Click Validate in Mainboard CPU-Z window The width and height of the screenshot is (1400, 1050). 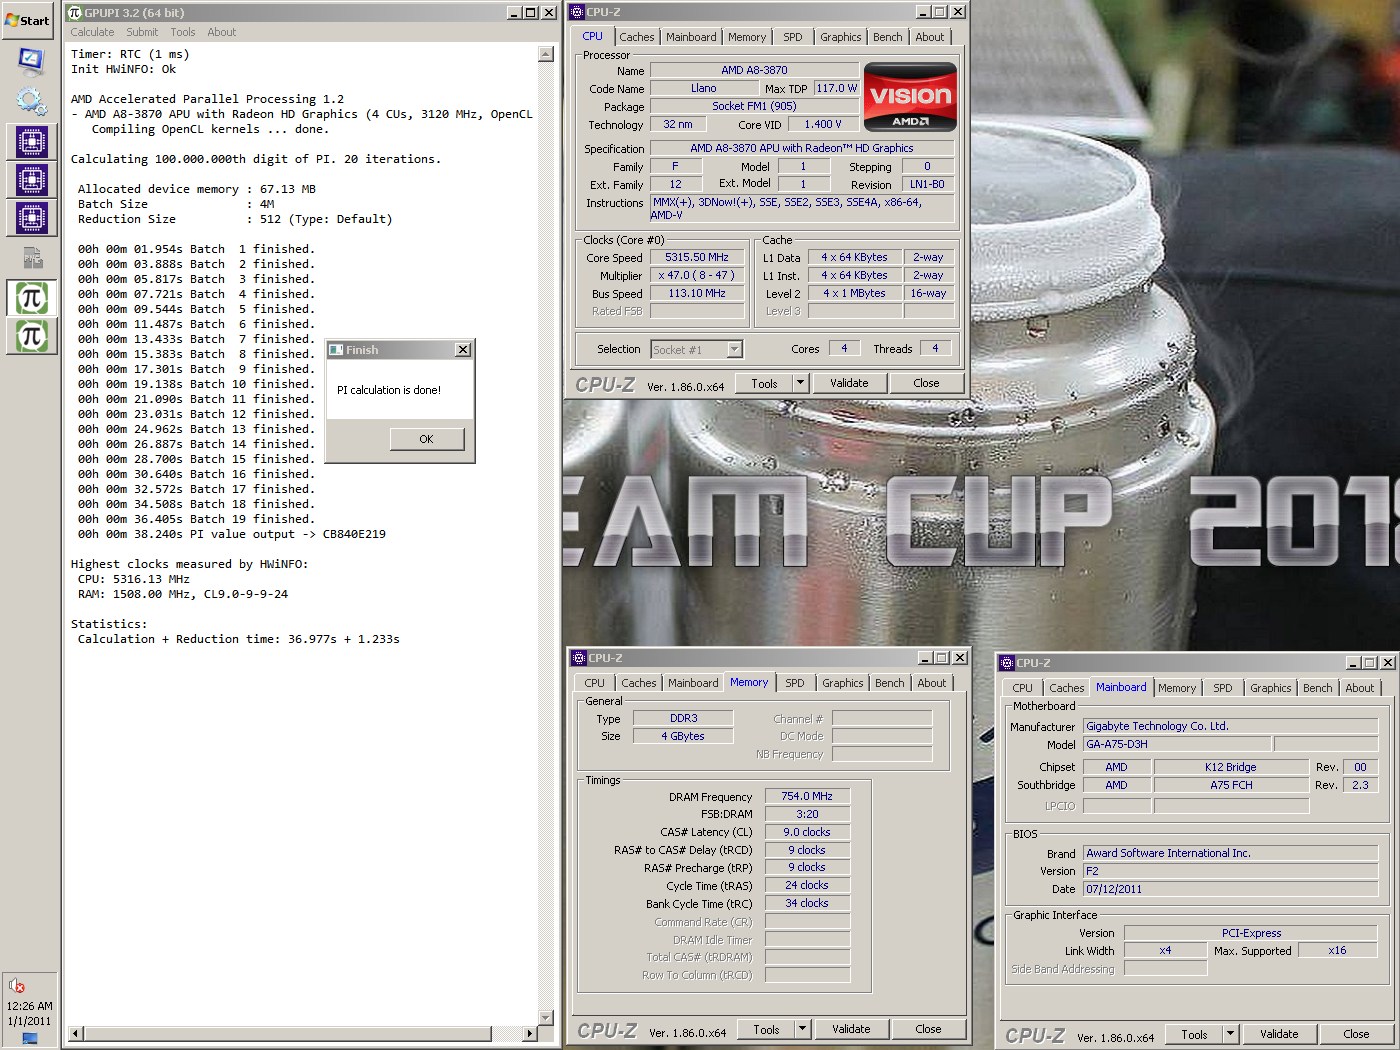pos(1279,1034)
